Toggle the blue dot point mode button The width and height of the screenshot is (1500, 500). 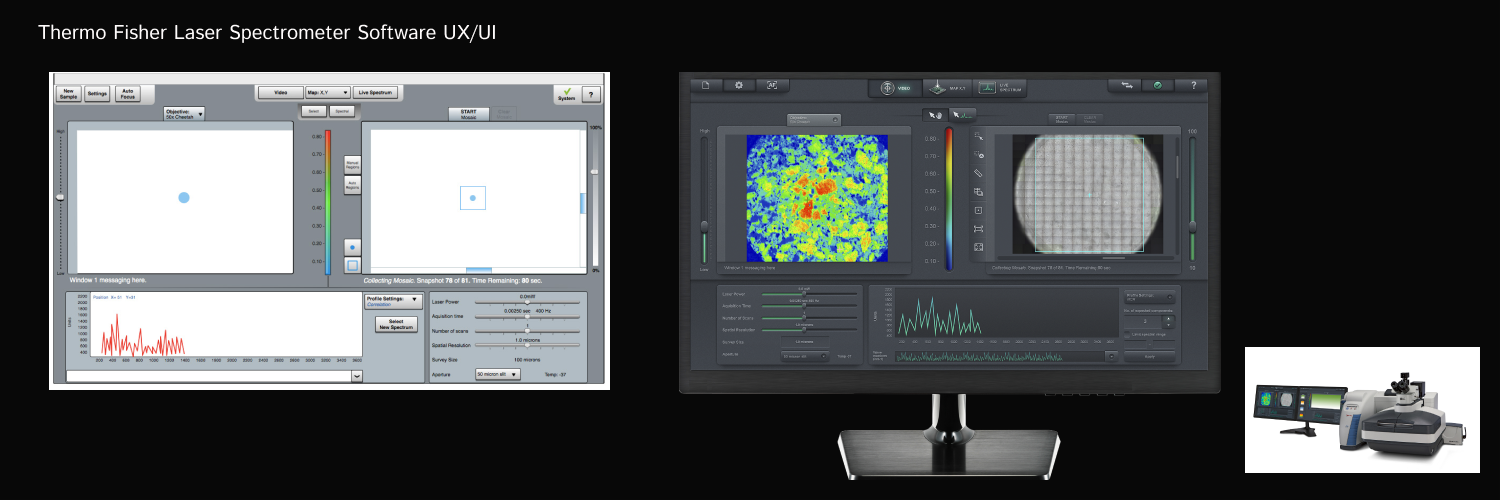pyautogui.click(x=352, y=247)
